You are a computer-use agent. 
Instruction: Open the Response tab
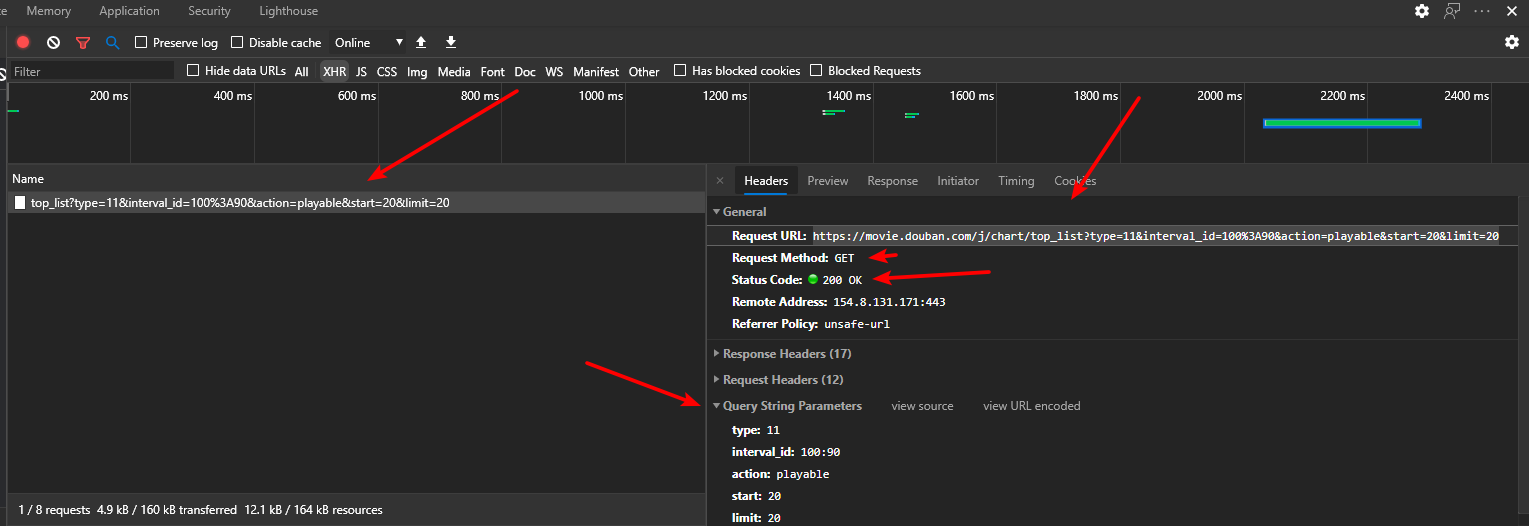893,181
